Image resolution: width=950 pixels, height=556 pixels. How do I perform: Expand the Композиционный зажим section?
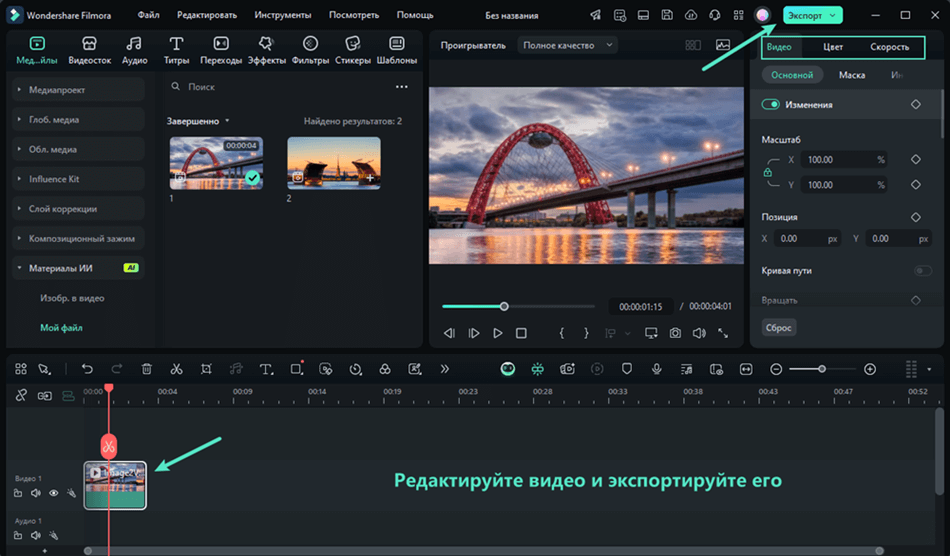[x=78, y=238]
